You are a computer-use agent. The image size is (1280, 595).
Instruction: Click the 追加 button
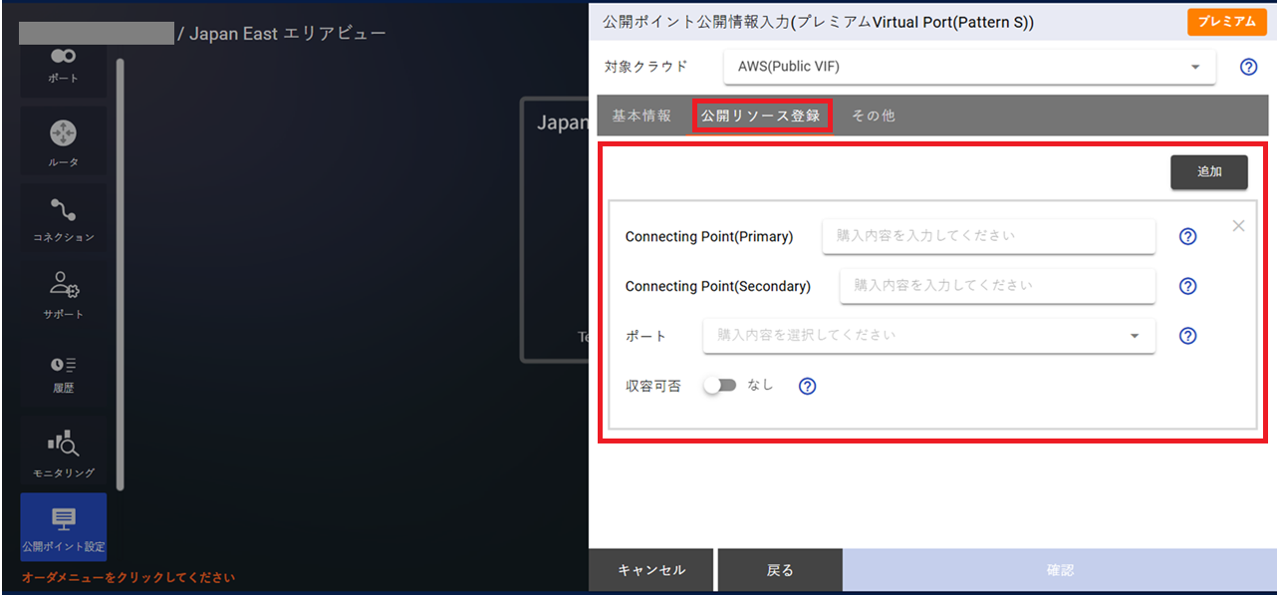click(x=1208, y=172)
